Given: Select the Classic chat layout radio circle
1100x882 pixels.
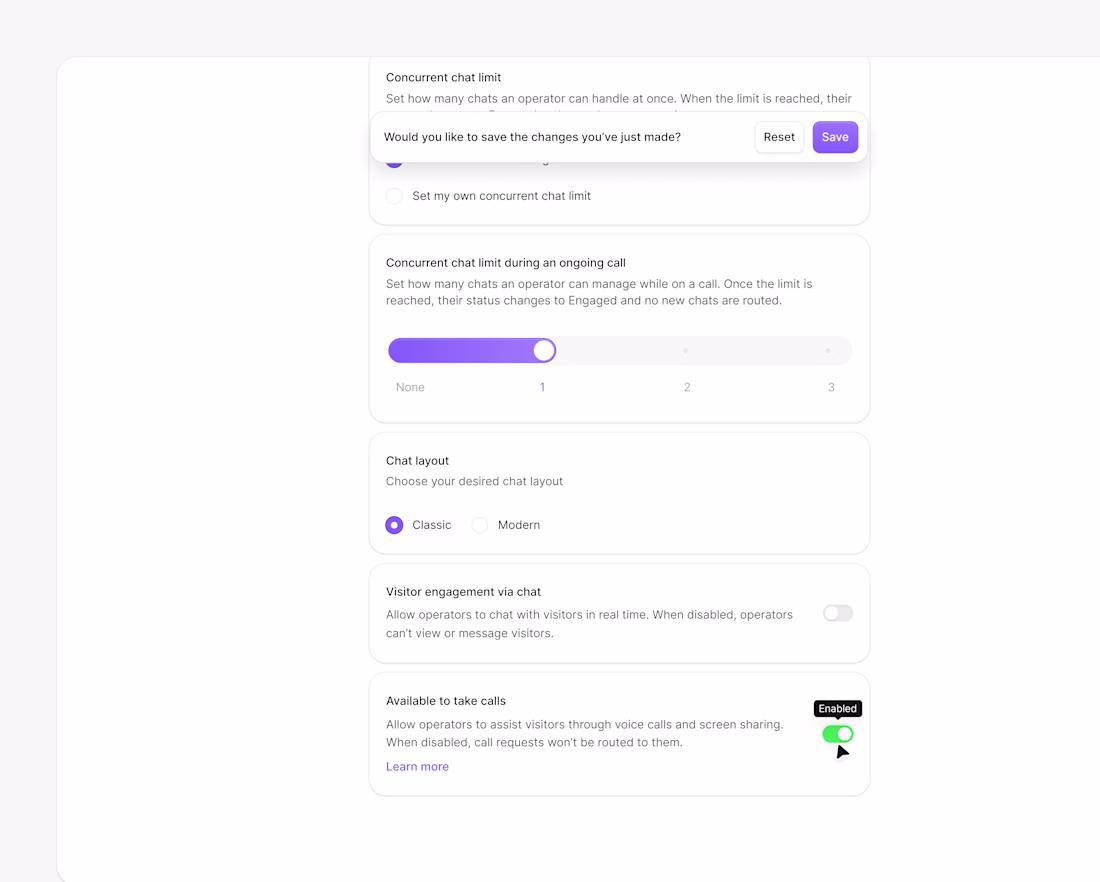Looking at the screenshot, I should (394, 525).
